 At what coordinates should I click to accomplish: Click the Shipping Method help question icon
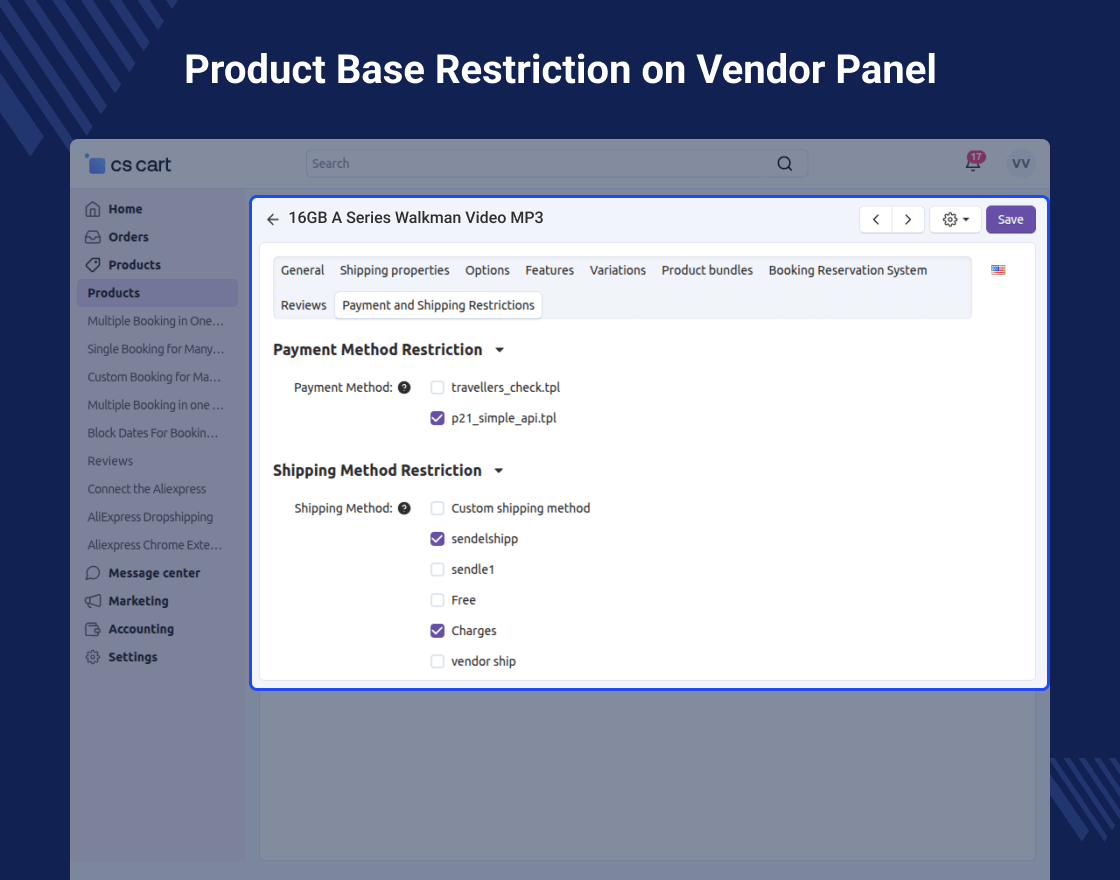click(404, 509)
